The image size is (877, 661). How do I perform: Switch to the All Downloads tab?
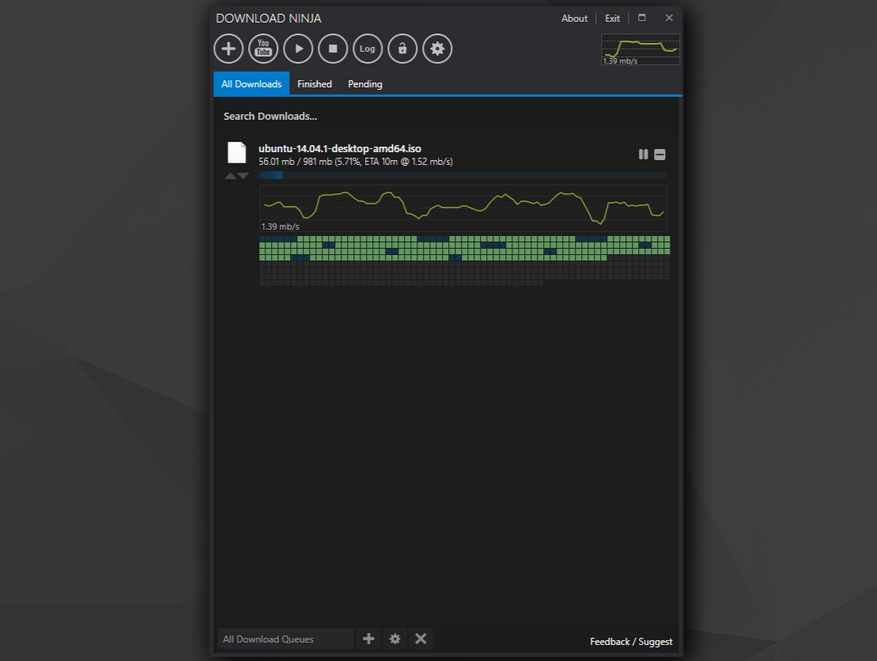[251, 84]
